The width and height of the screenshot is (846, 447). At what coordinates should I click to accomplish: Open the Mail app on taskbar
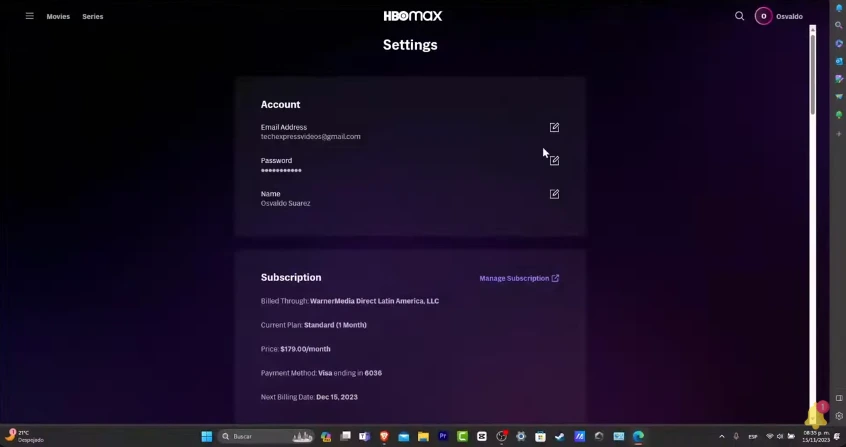pos(404,436)
